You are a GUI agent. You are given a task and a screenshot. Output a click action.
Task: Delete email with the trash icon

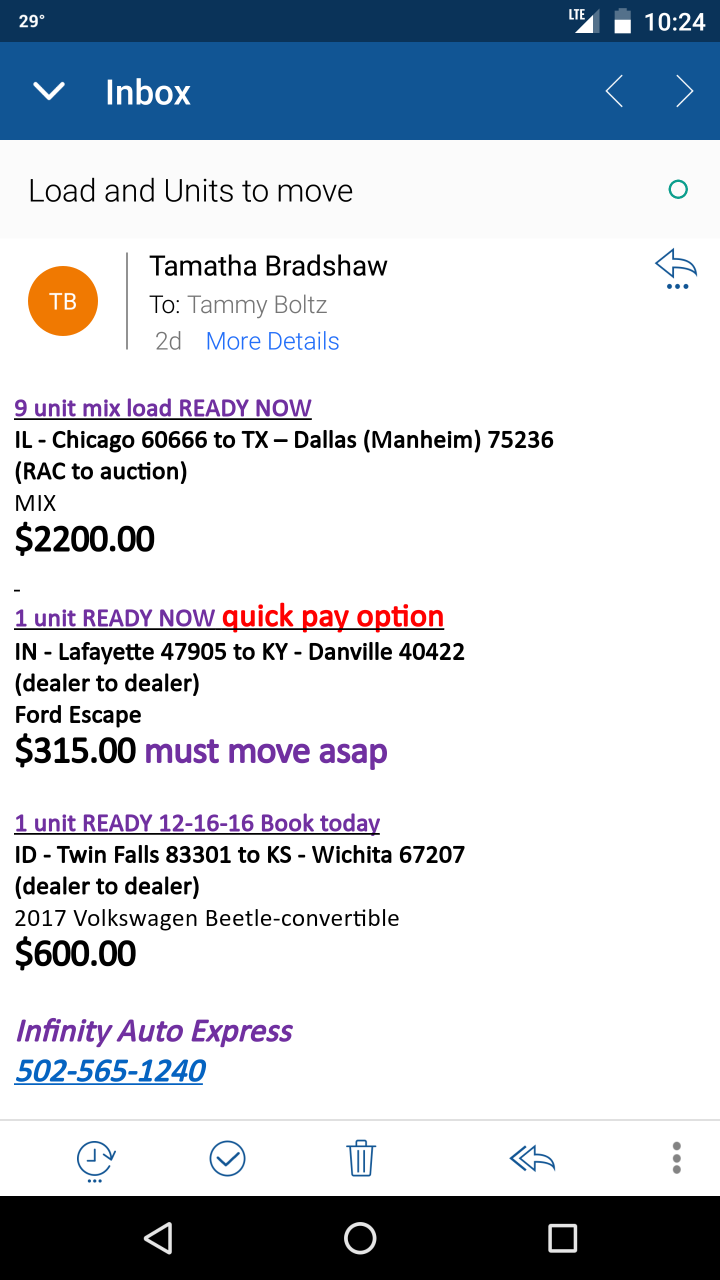[360, 1158]
